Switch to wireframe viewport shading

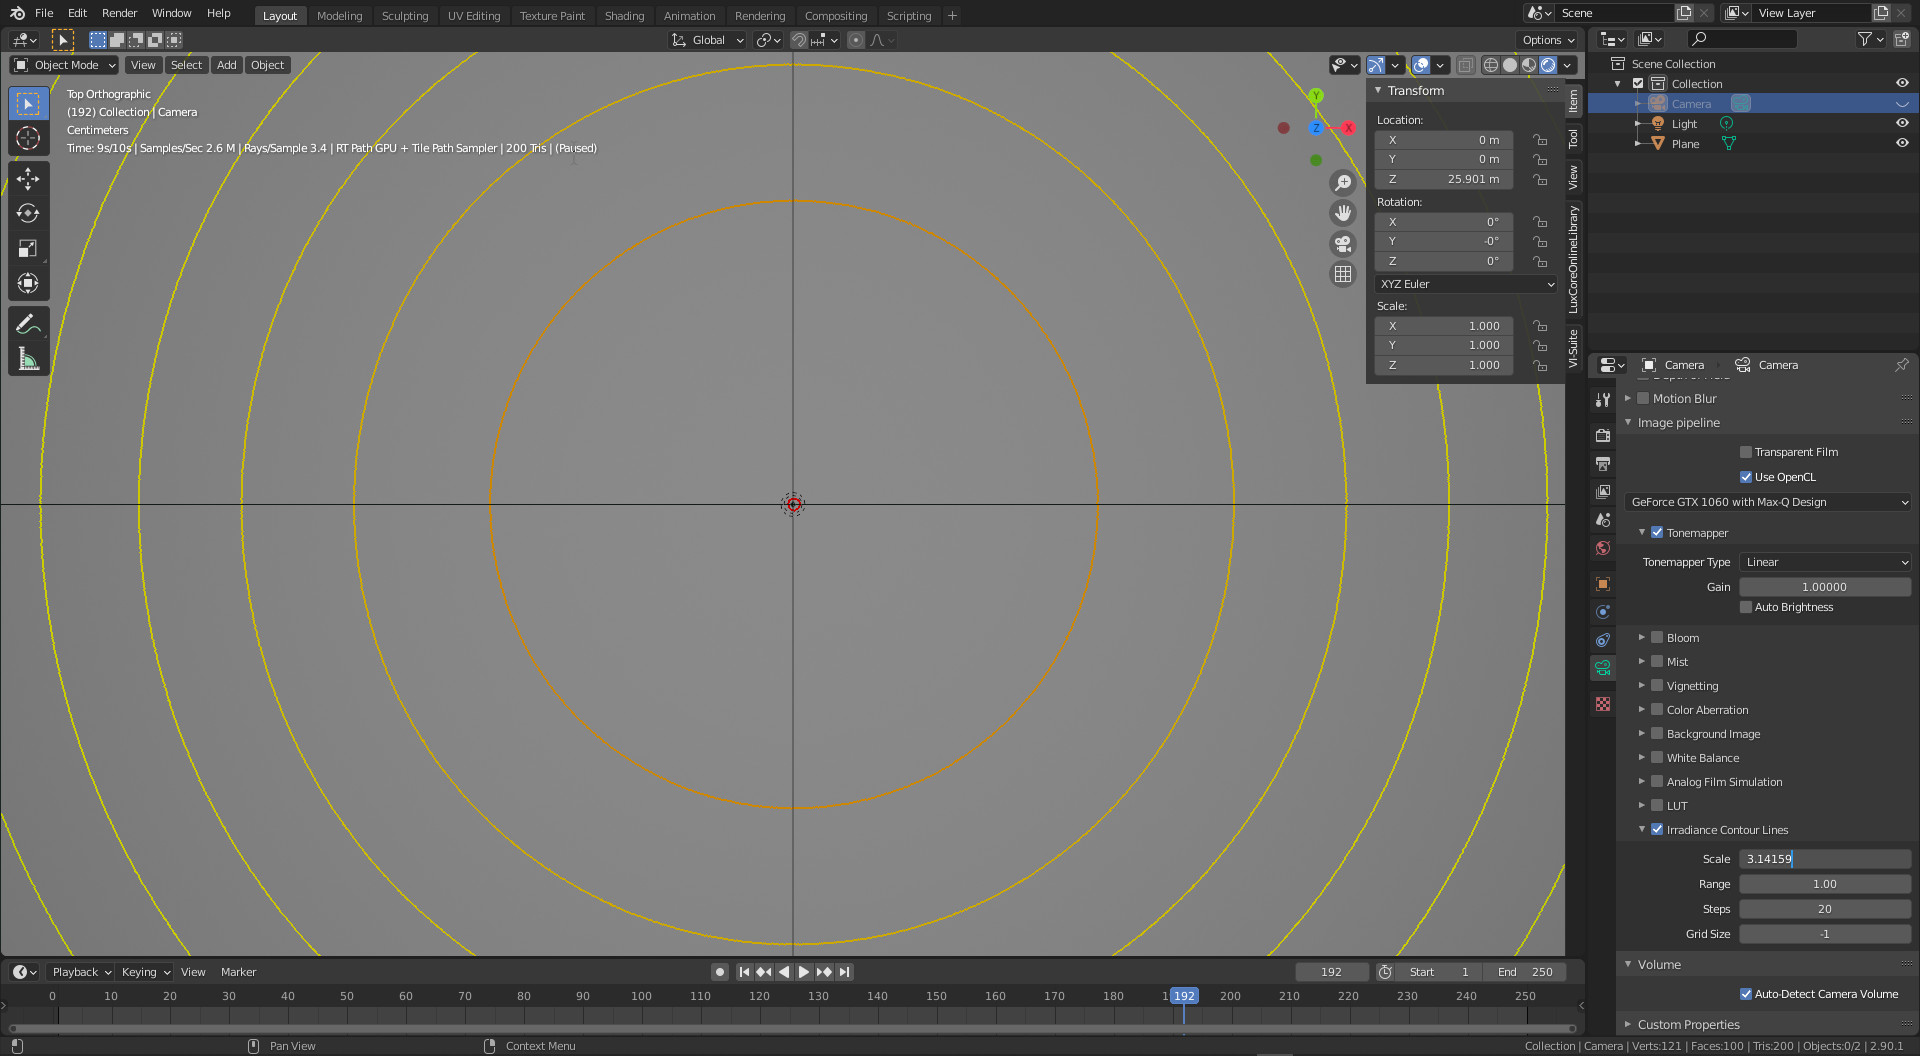(x=1491, y=65)
